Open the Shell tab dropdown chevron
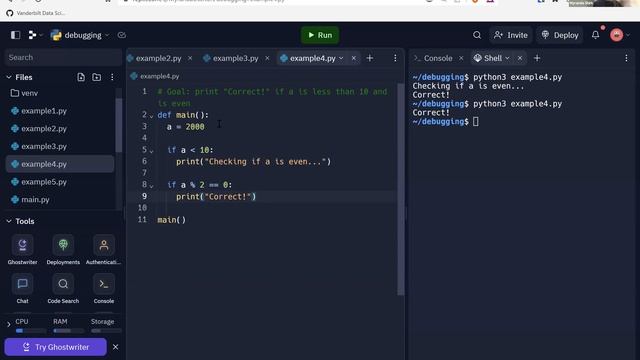 (507, 58)
